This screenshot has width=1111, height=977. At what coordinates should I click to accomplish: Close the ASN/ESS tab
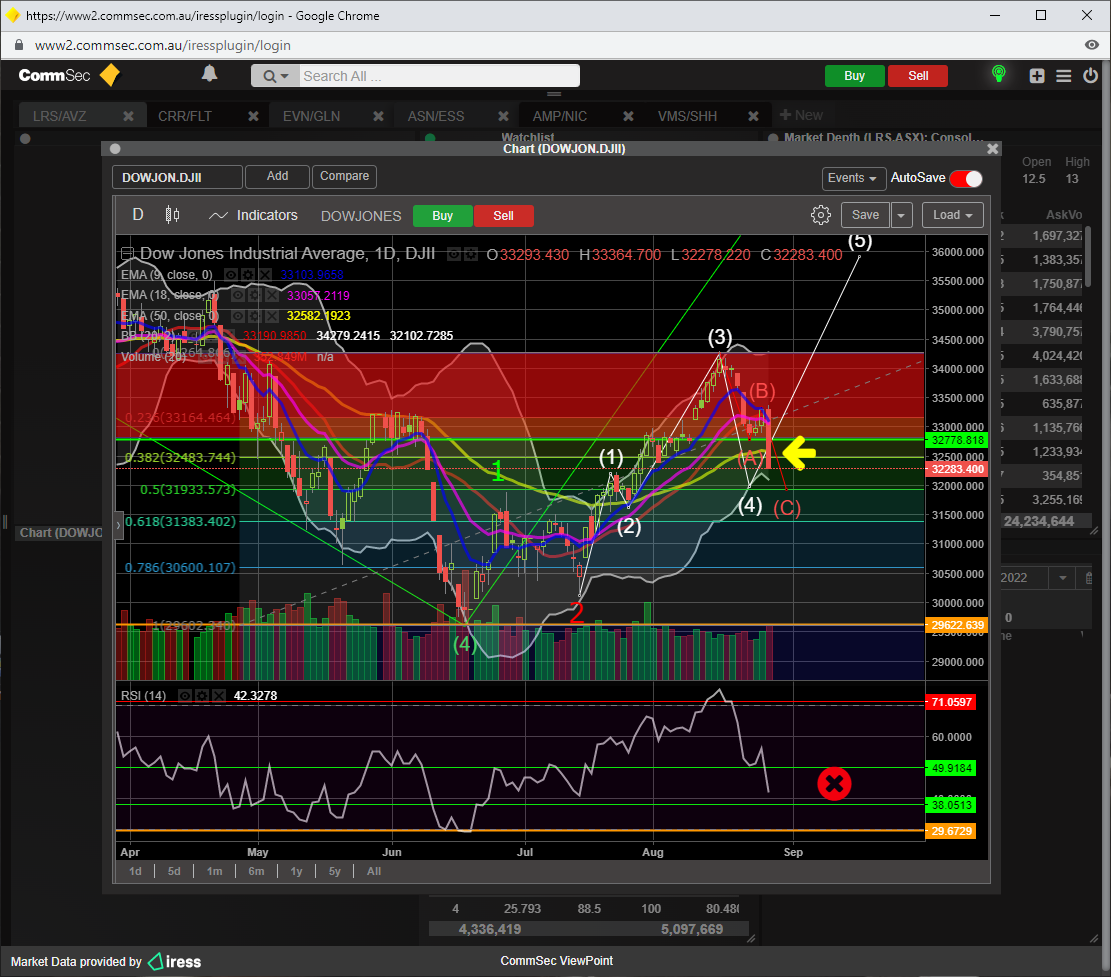pyautogui.click(x=503, y=116)
